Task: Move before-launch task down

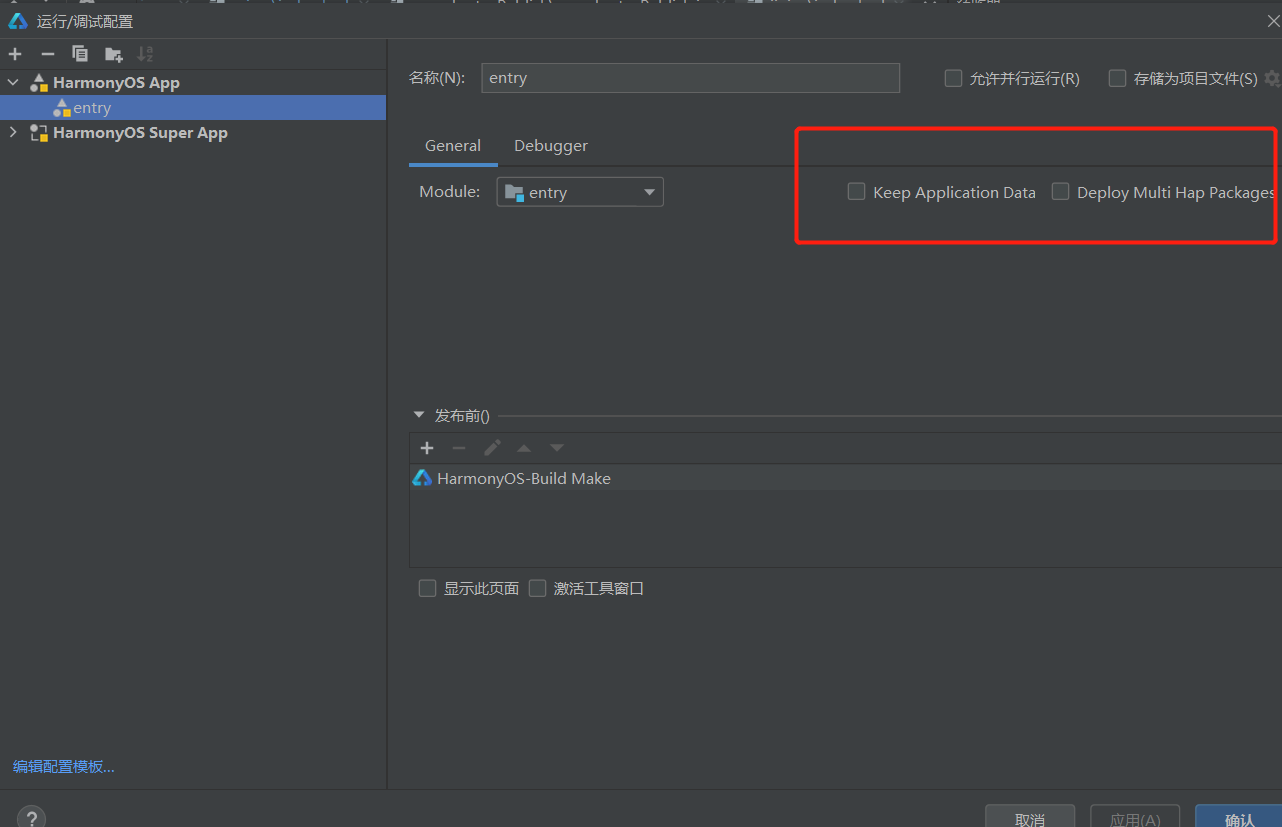Action: click(557, 448)
